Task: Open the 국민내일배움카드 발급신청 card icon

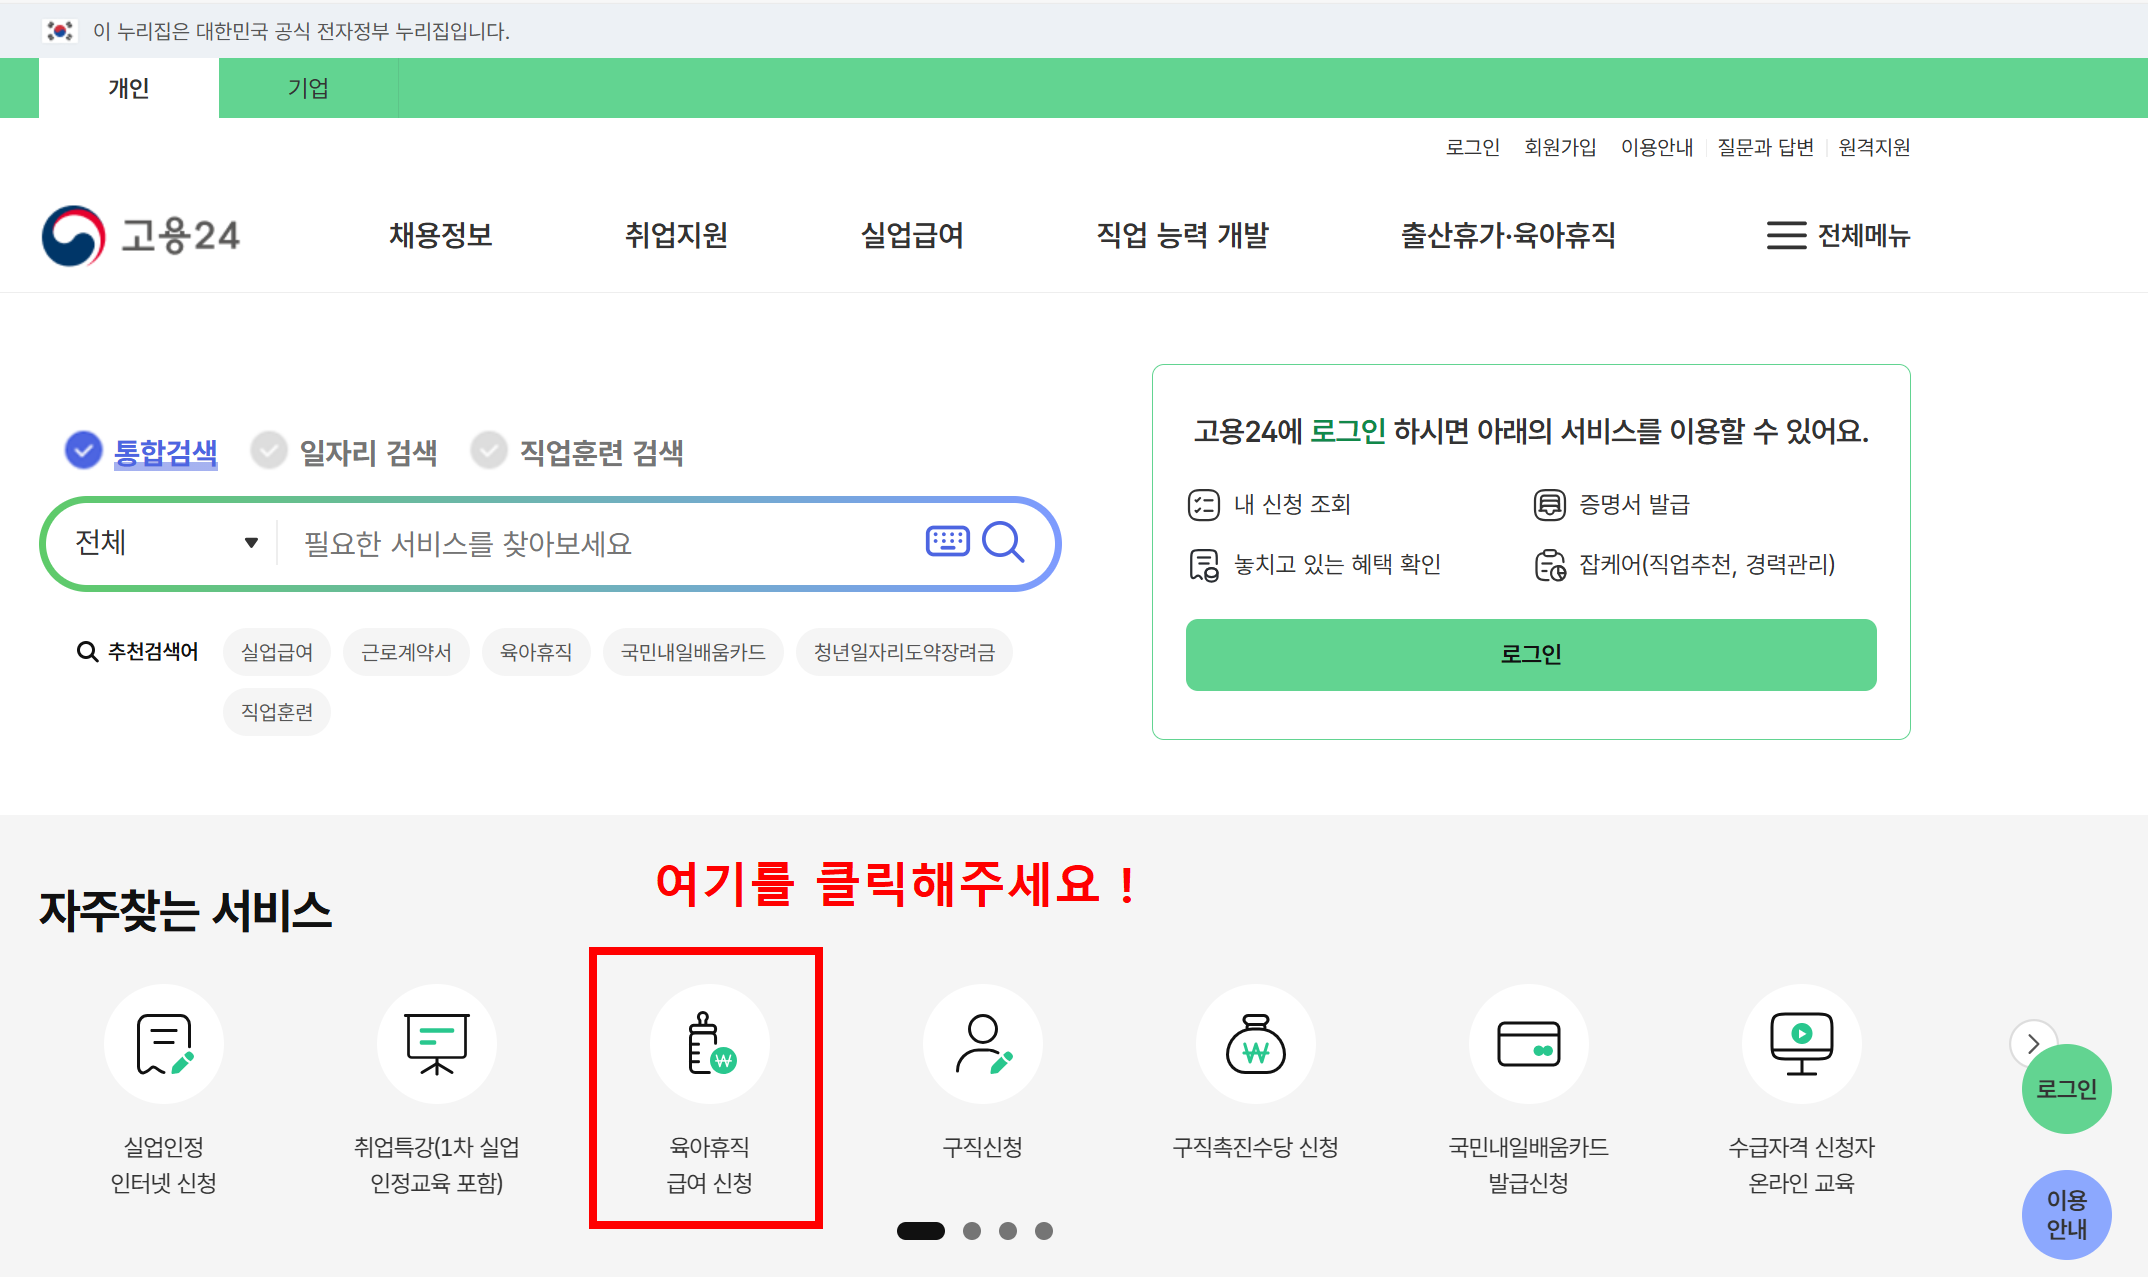Action: pos(1528,1044)
